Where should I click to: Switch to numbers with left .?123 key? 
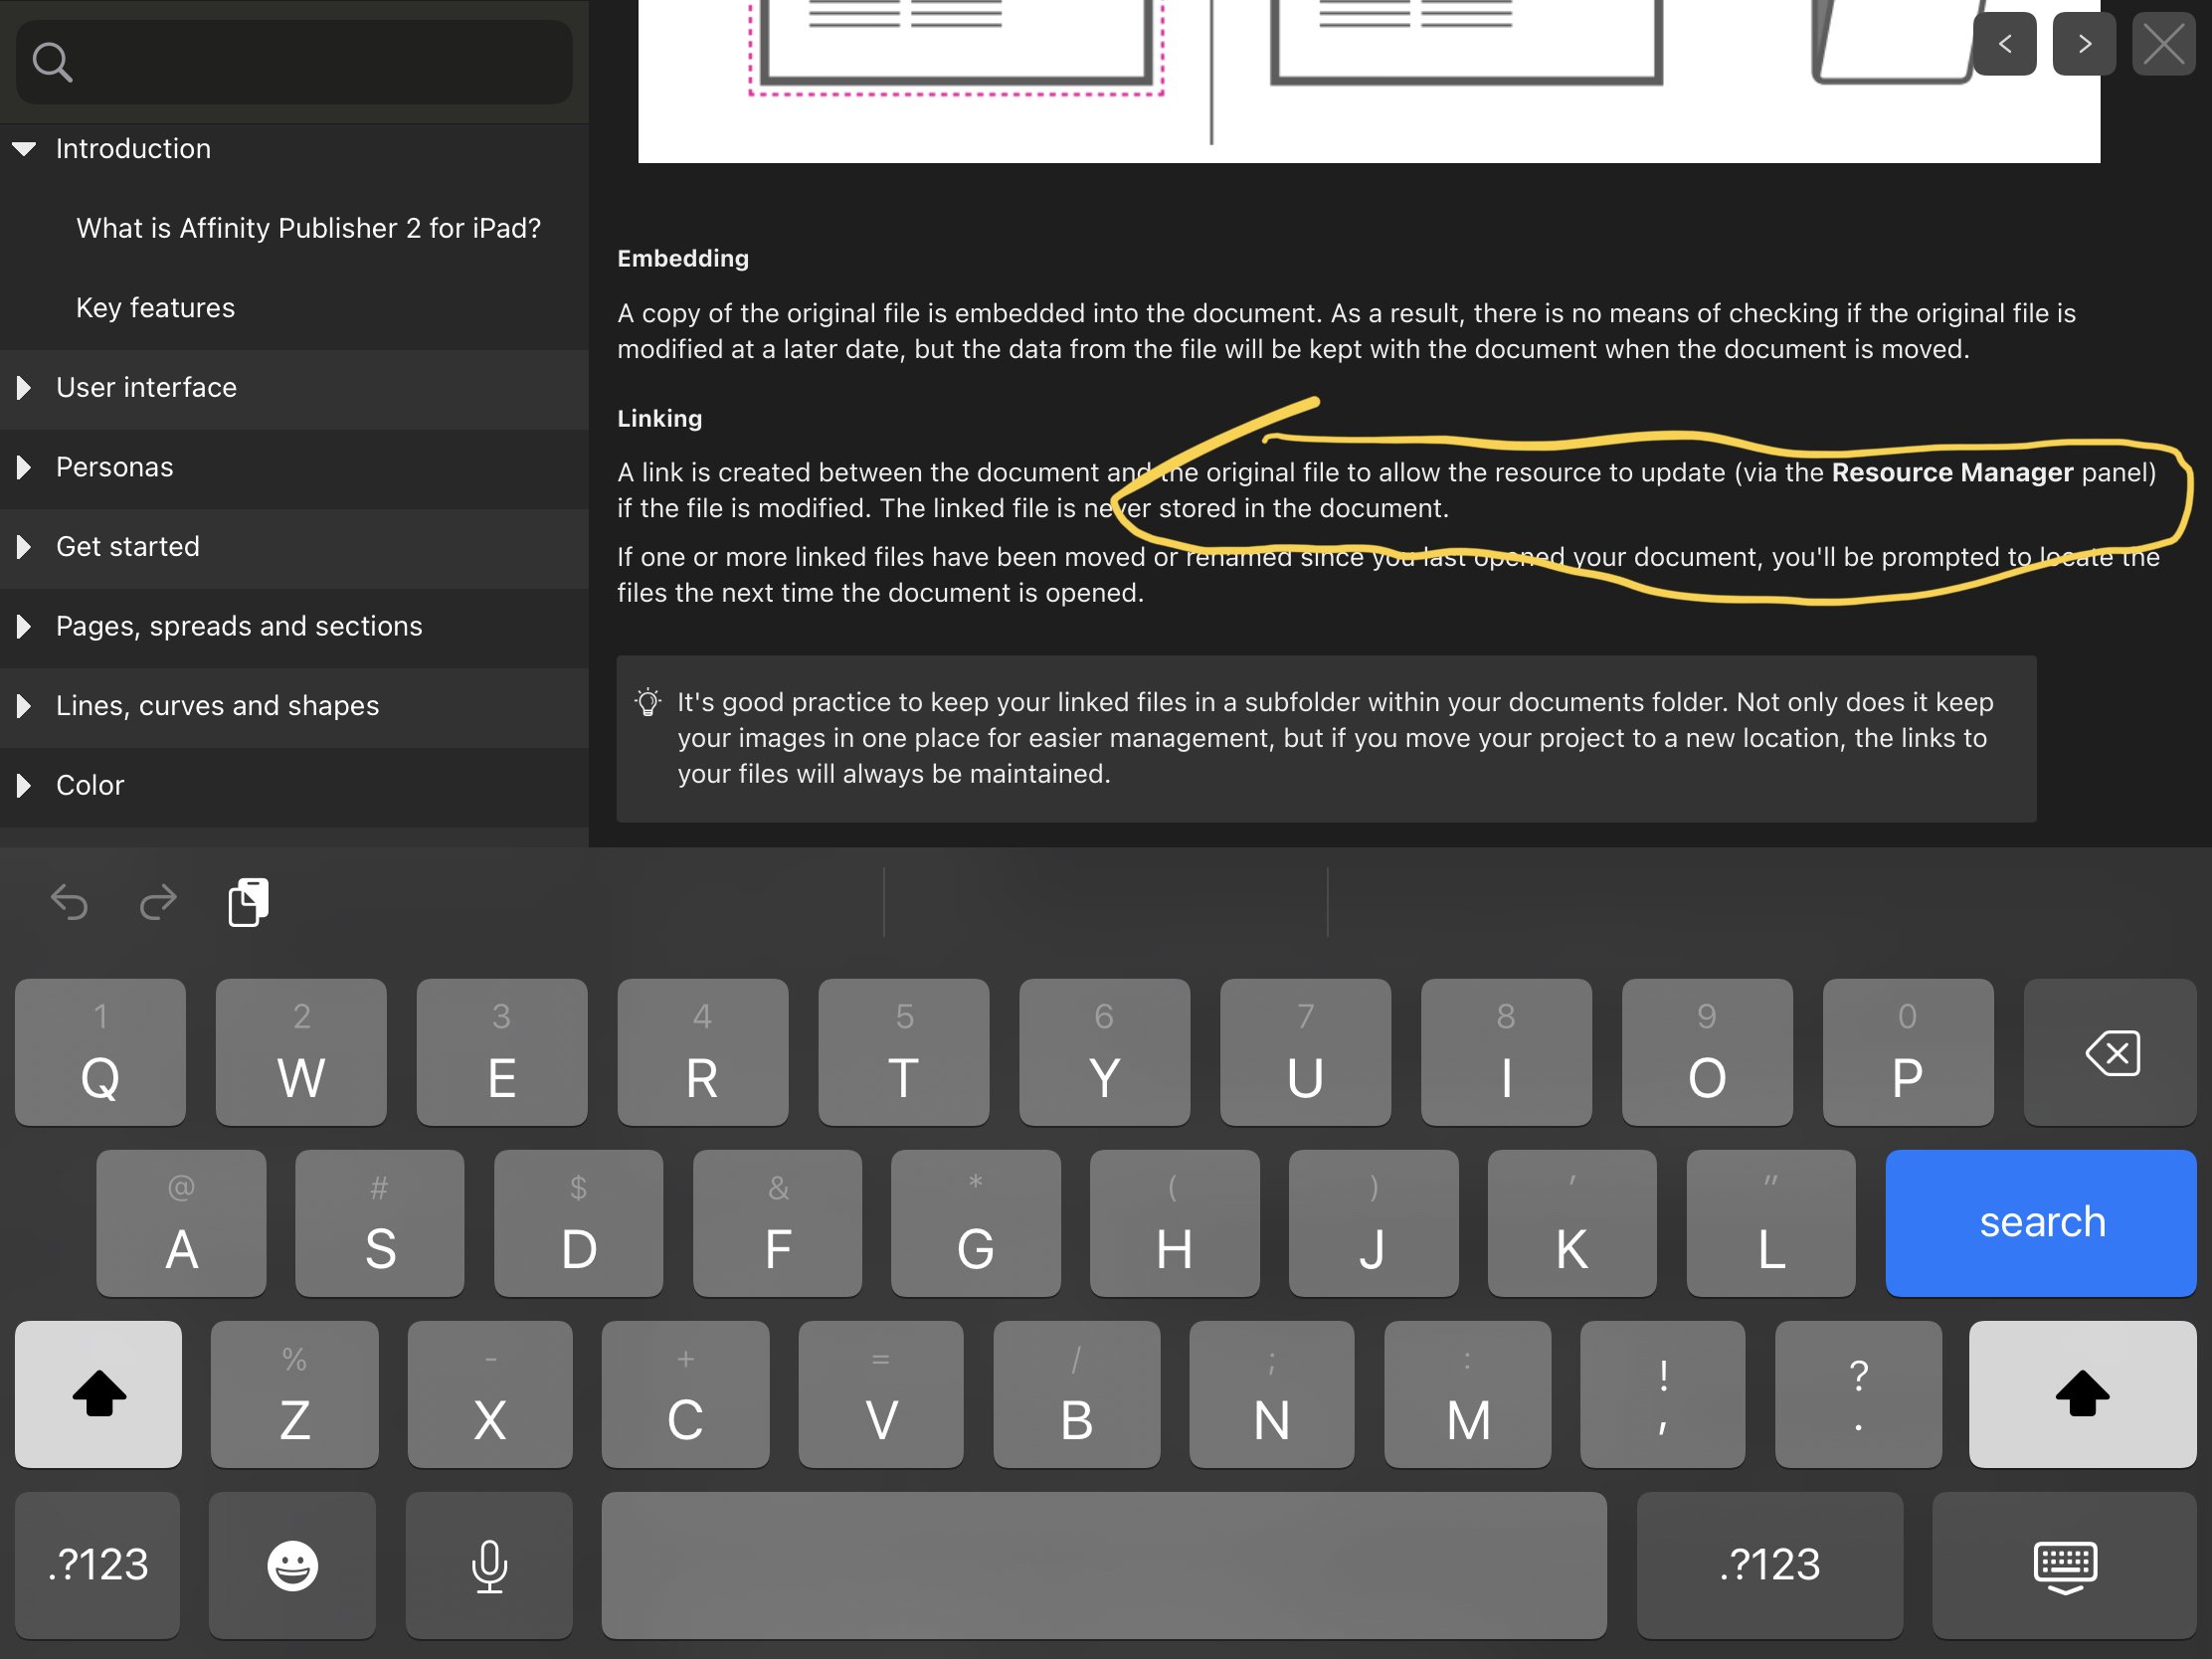(98, 1565)
